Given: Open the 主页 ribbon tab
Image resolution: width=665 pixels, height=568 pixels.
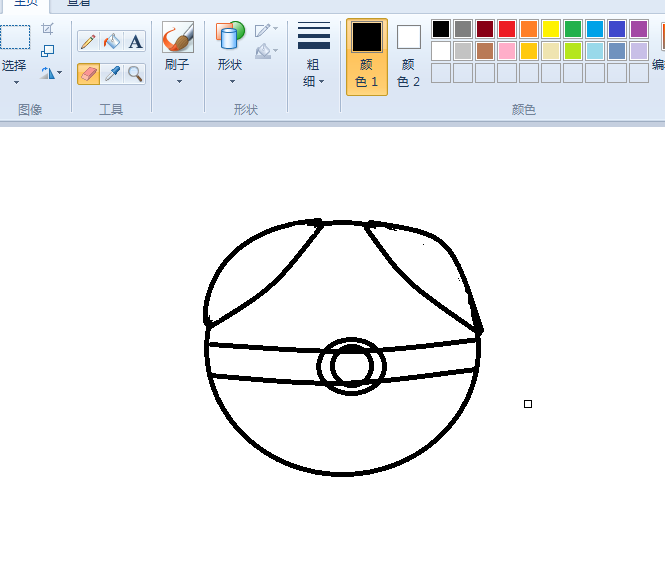Looking at the screenshot, I should [25, 4].
